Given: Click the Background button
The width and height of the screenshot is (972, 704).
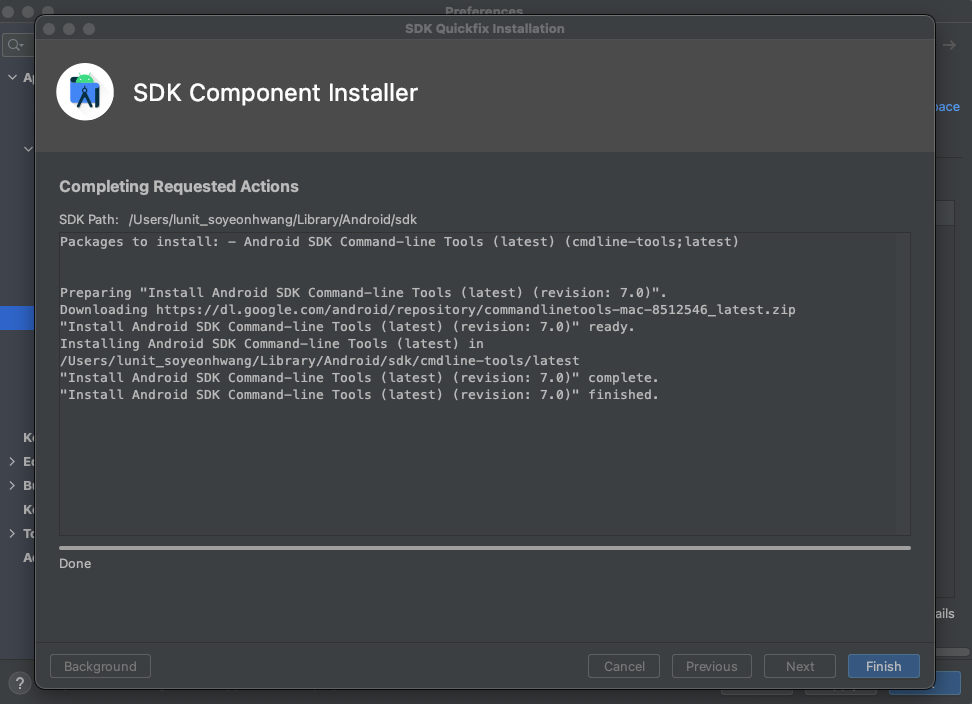Looking at the screenshot, I should [x=100, y=666].
